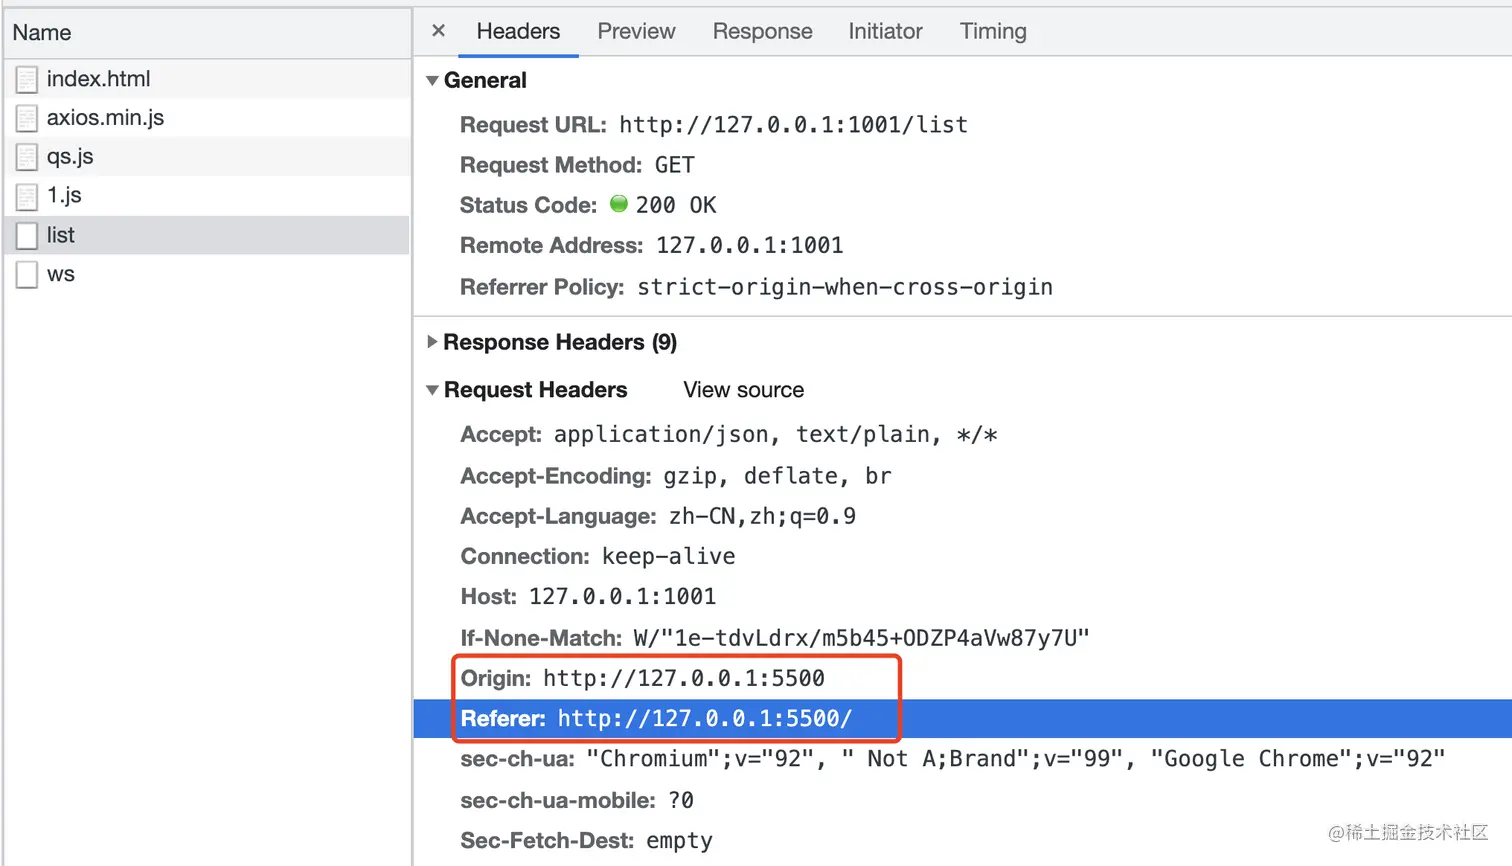Click the Referrer Policy strict-origin-when-cross-origin value
Viewport: 1512px width, 866px height.
click(845, 287)
